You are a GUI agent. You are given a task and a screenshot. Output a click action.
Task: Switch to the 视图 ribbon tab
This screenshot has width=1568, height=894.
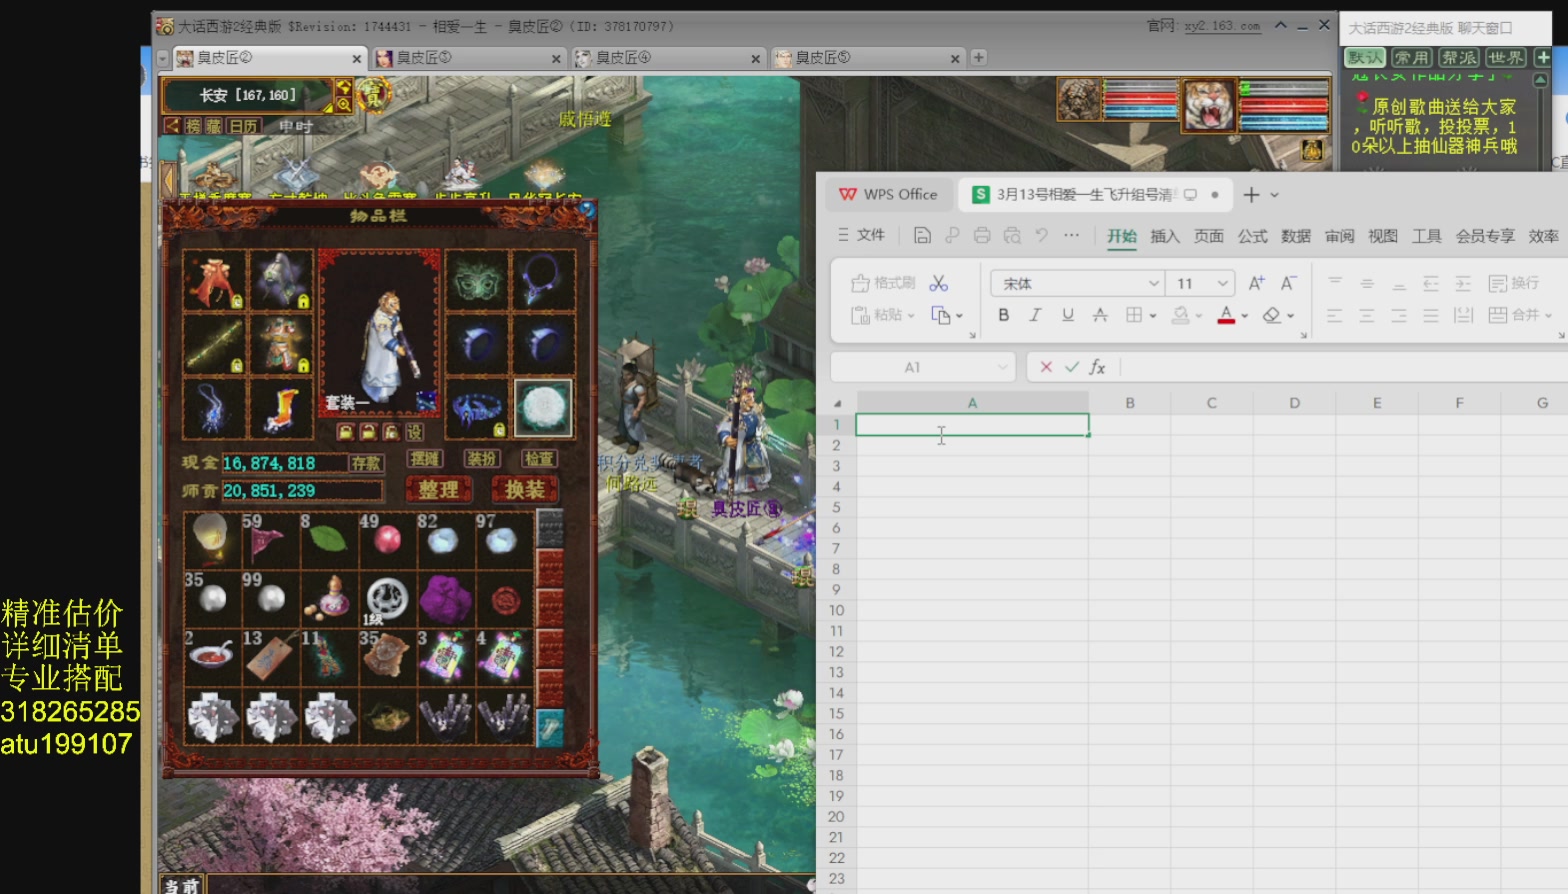coord(1383,236)
